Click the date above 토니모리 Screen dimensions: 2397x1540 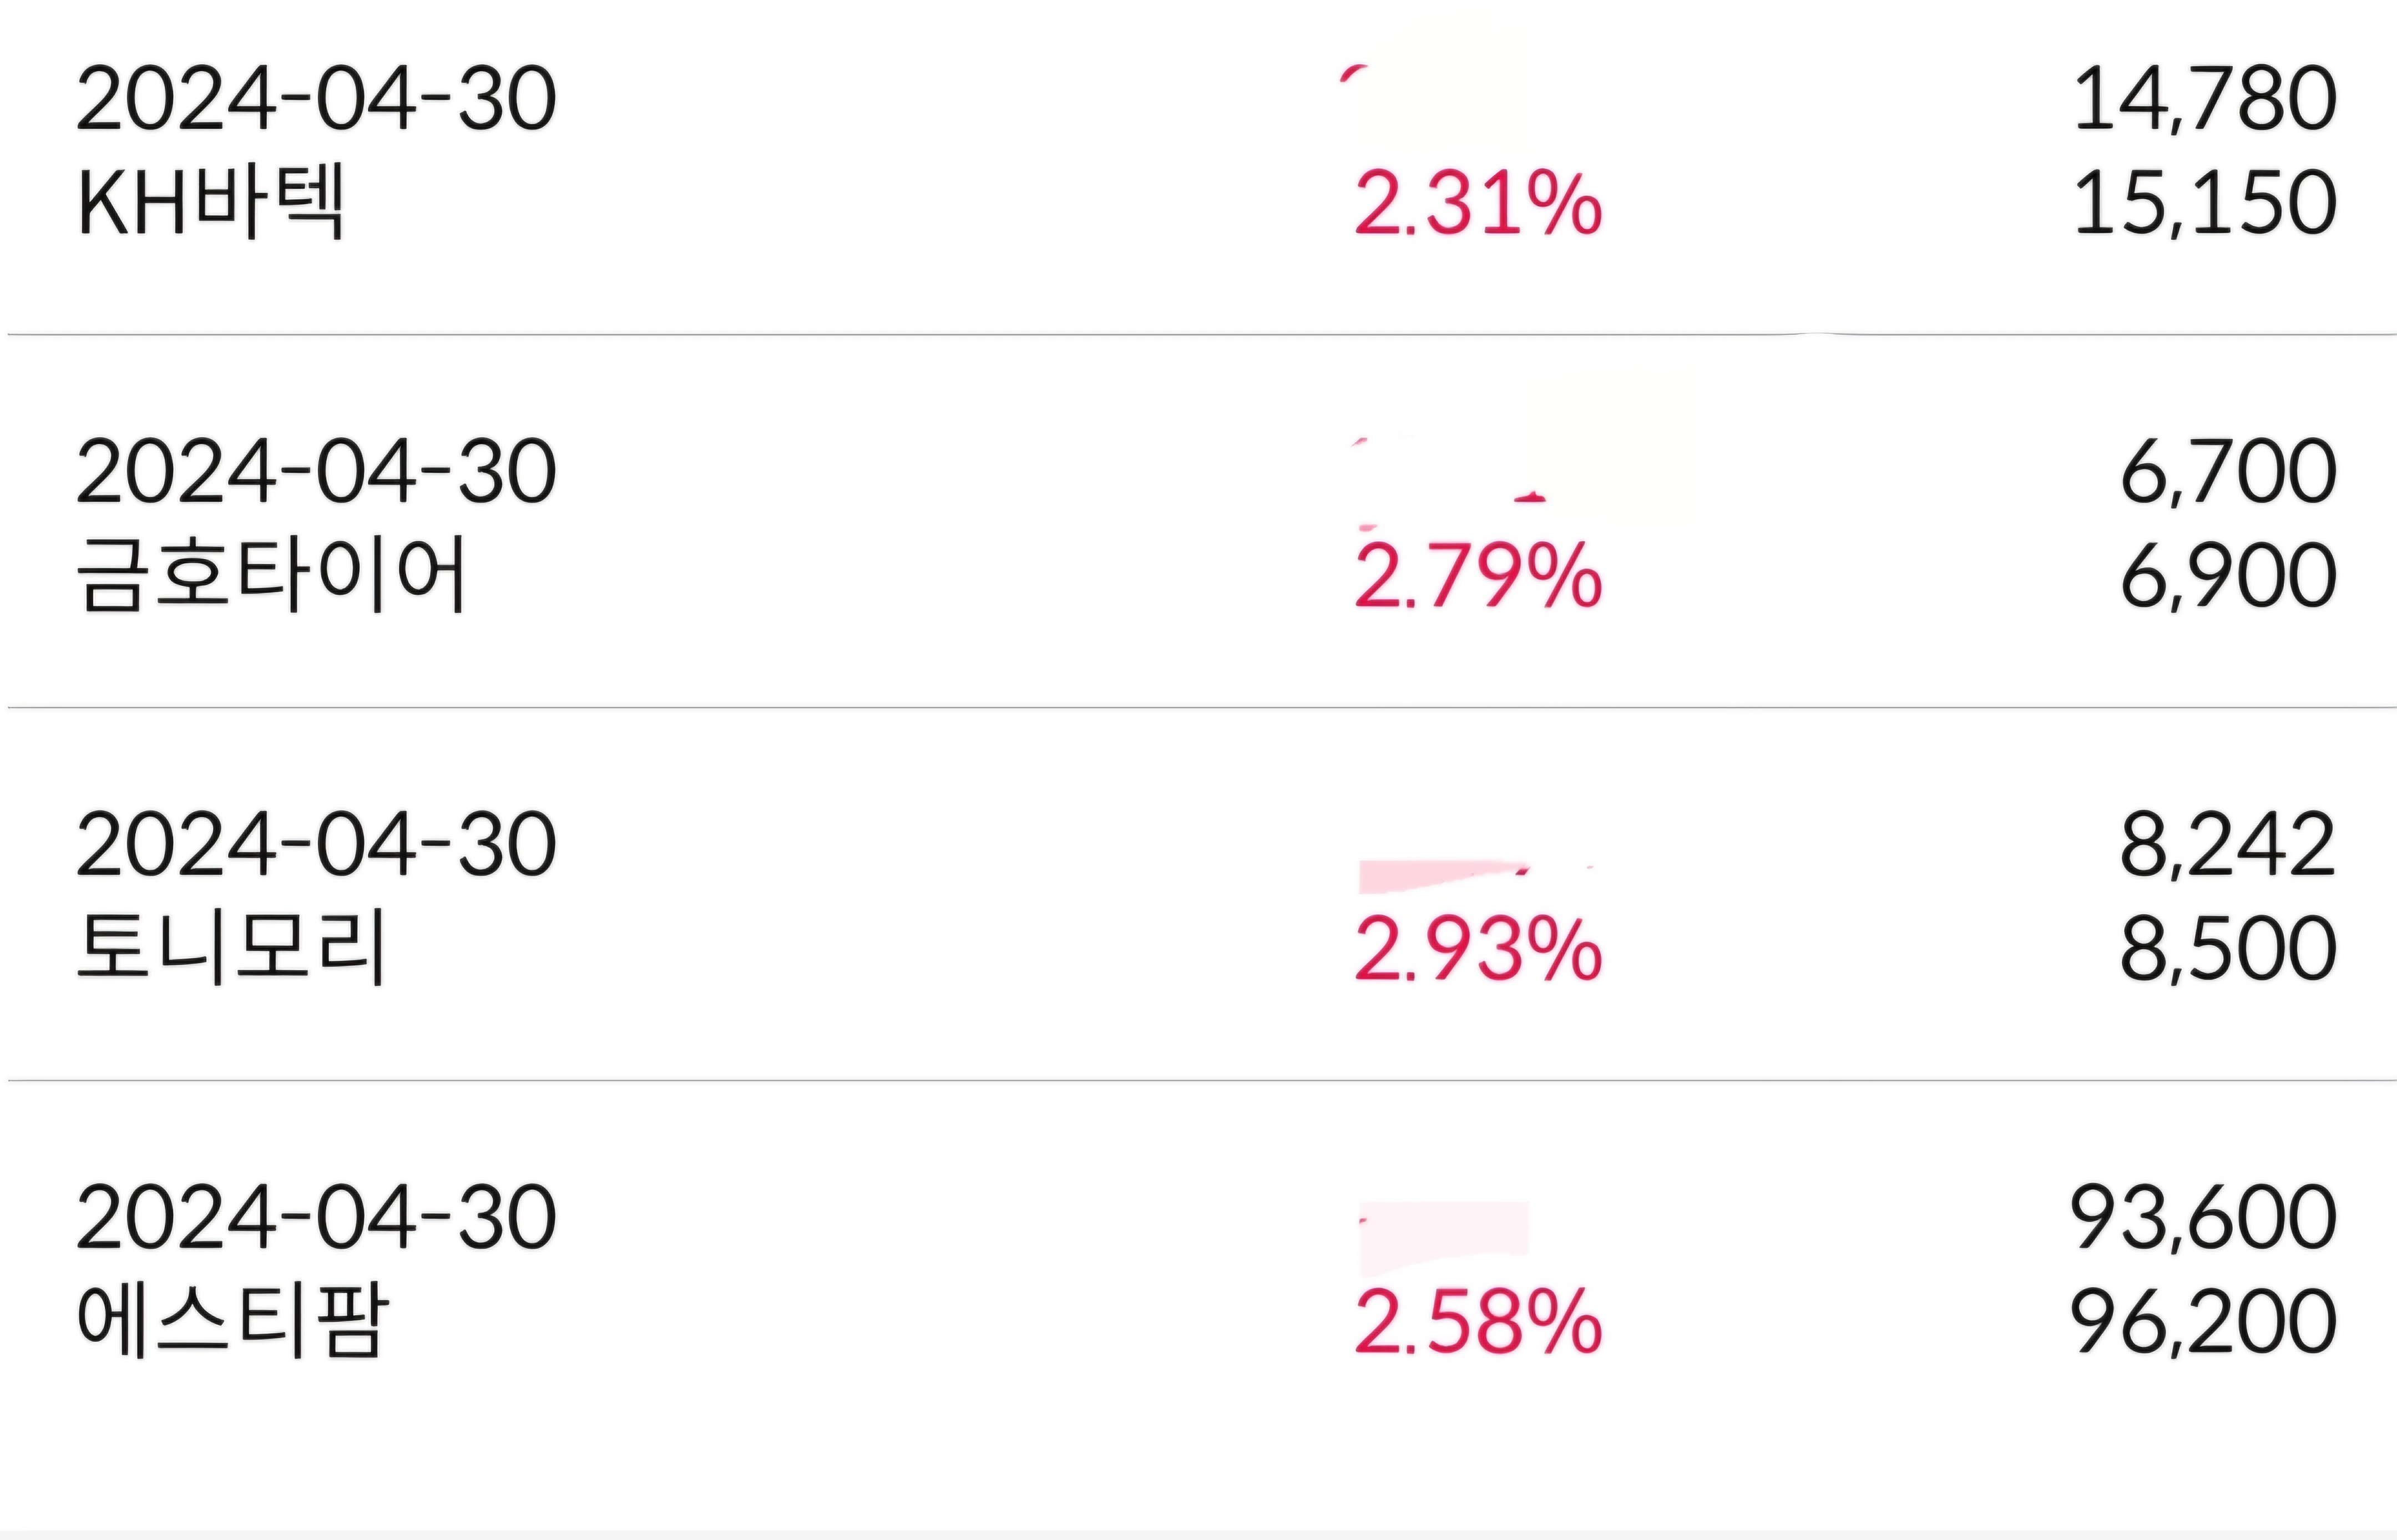coord(316,845)
